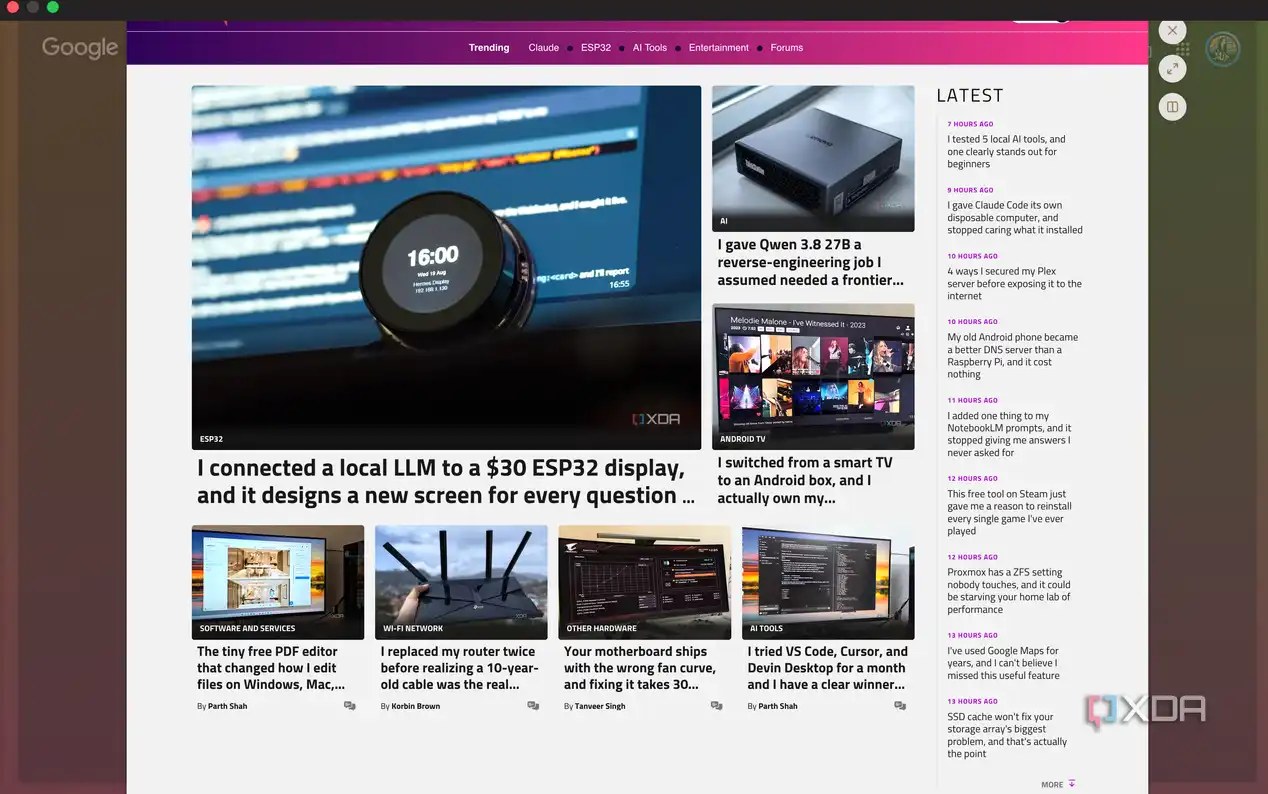Open Parth Shah's byline under the VS Code article
This screenshot has height=794, width=1268.
tap(778, 706)
